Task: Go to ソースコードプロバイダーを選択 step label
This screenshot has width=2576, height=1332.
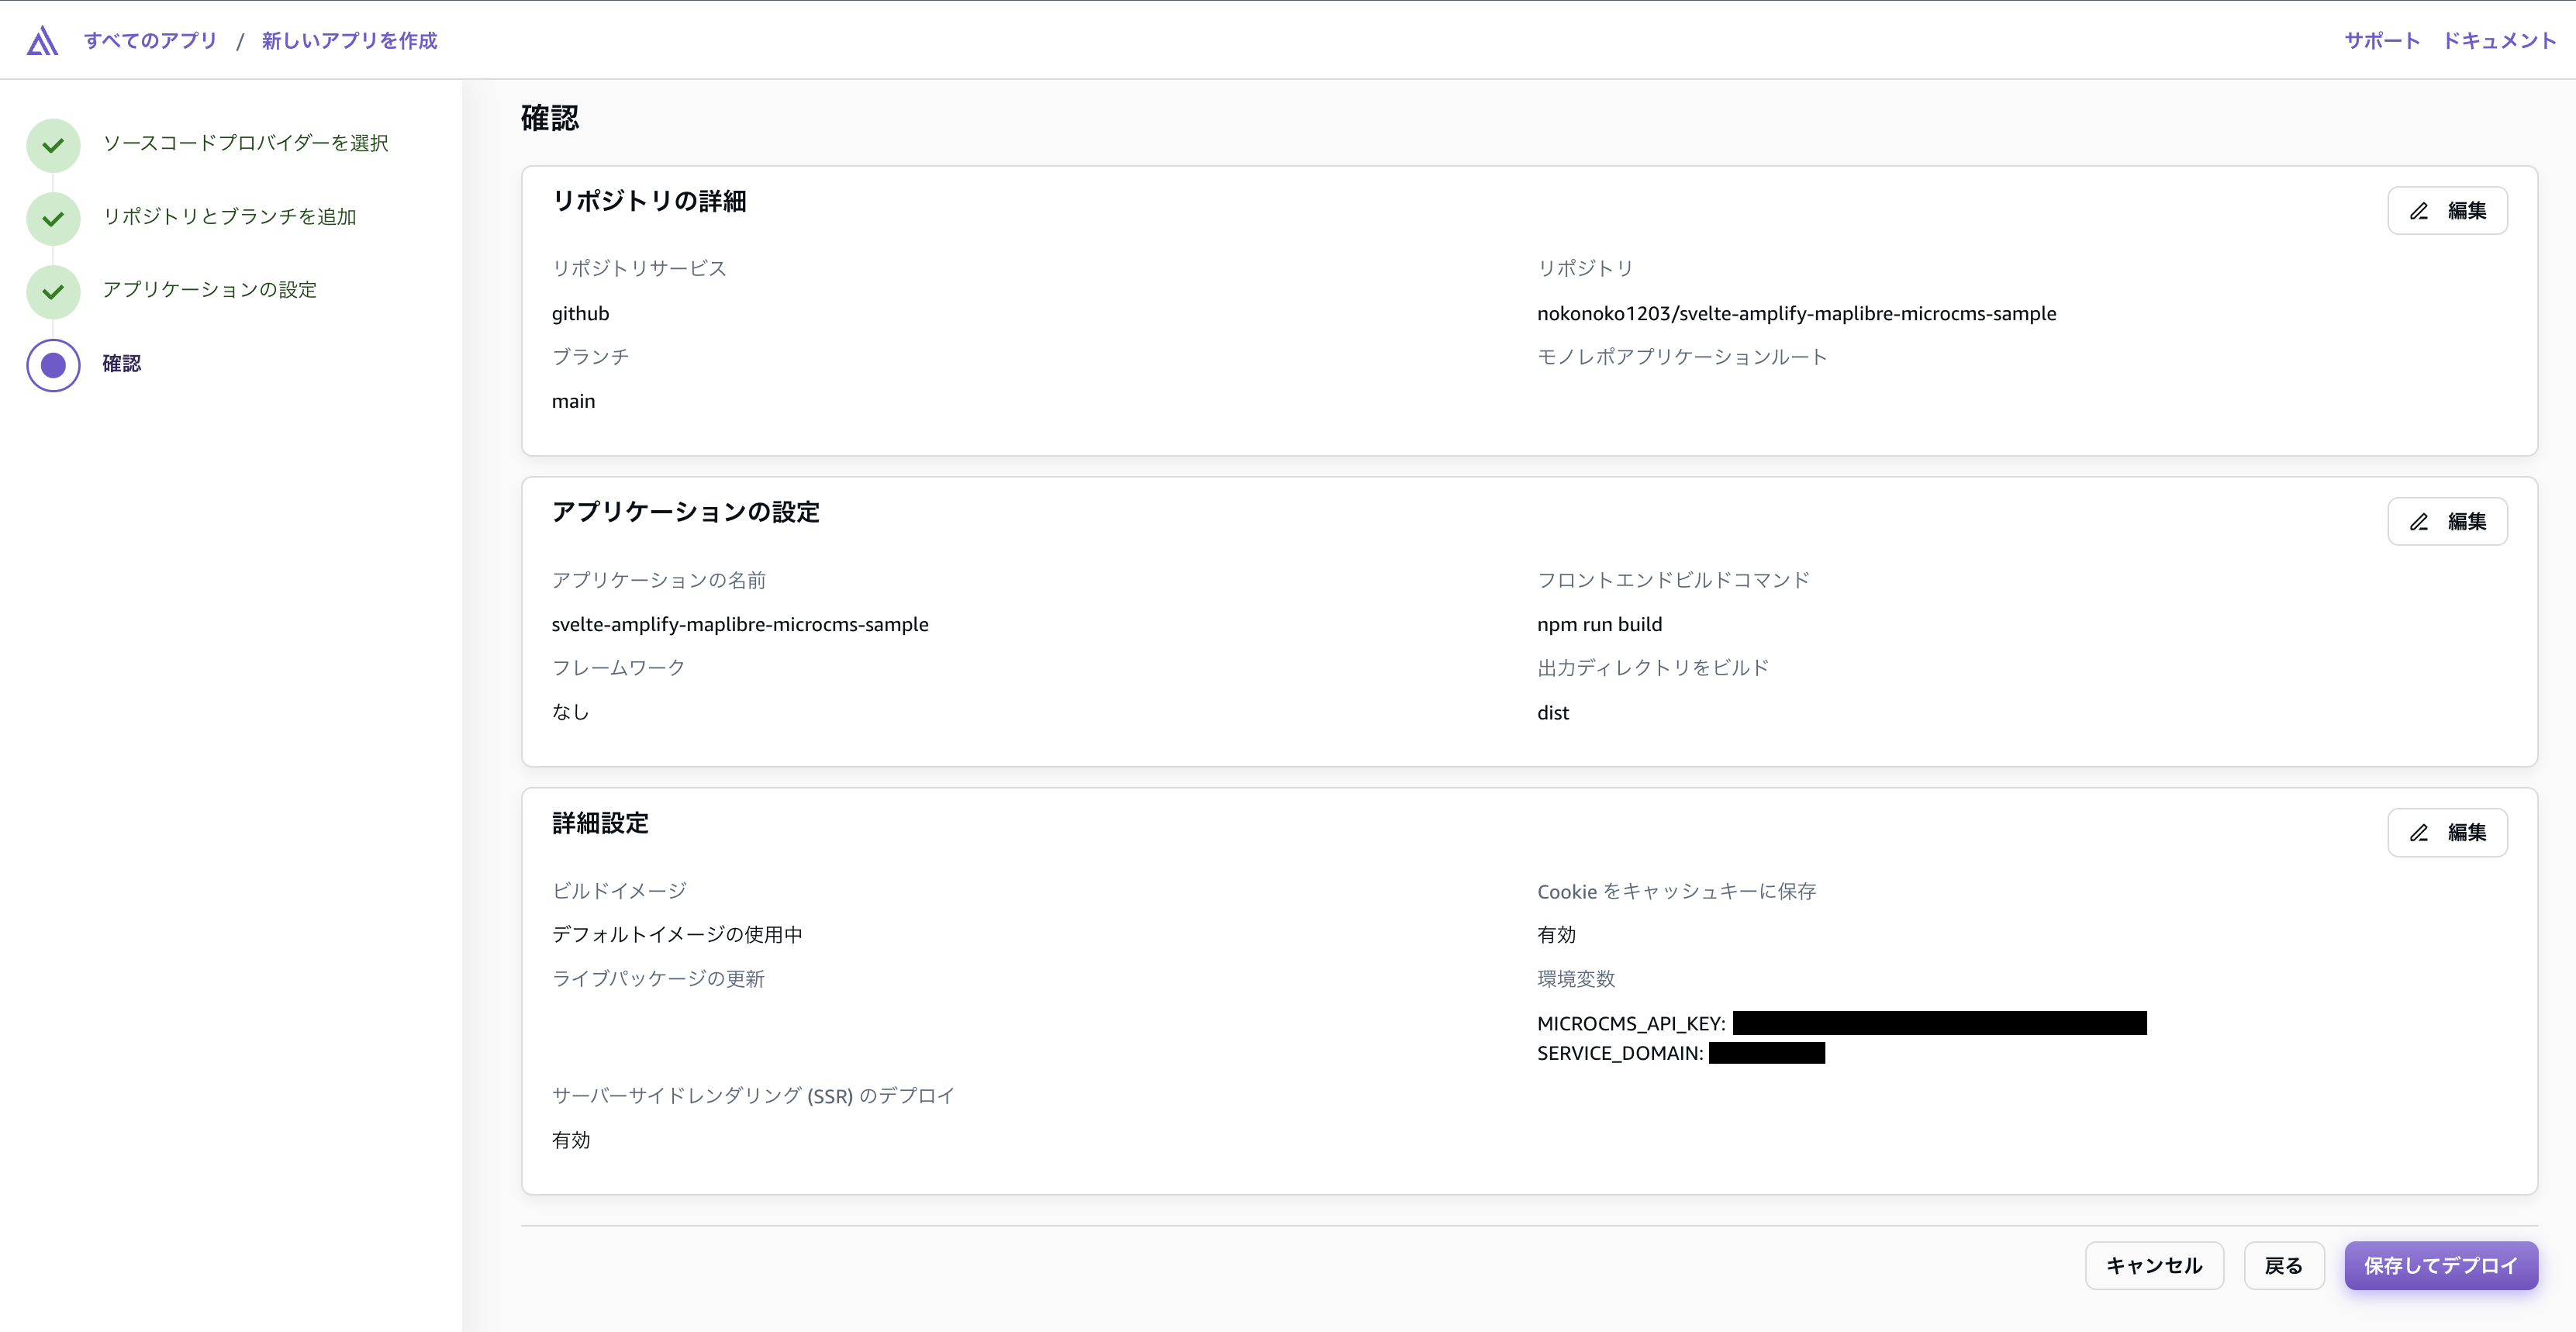Action: click(x=245, y=143)
